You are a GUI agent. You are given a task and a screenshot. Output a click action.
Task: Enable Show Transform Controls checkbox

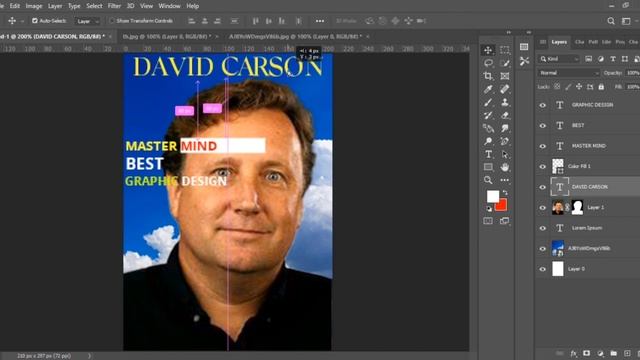click(x=111, y=20)
